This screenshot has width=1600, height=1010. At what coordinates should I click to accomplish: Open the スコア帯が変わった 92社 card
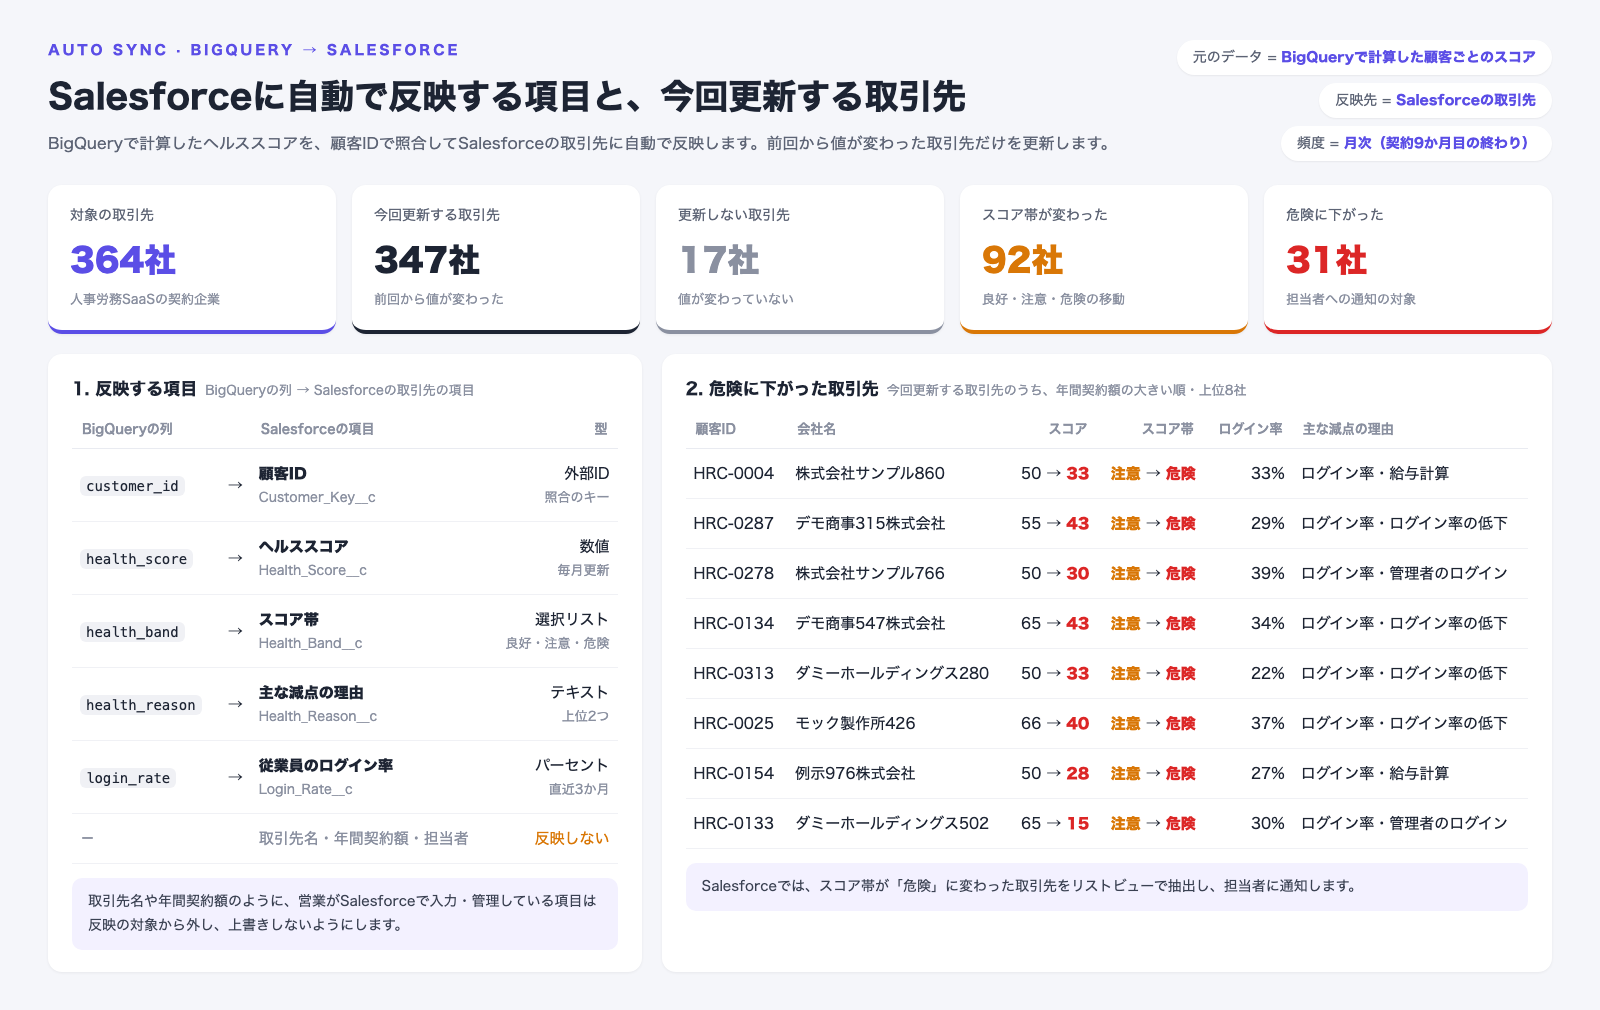[1104, 259]
